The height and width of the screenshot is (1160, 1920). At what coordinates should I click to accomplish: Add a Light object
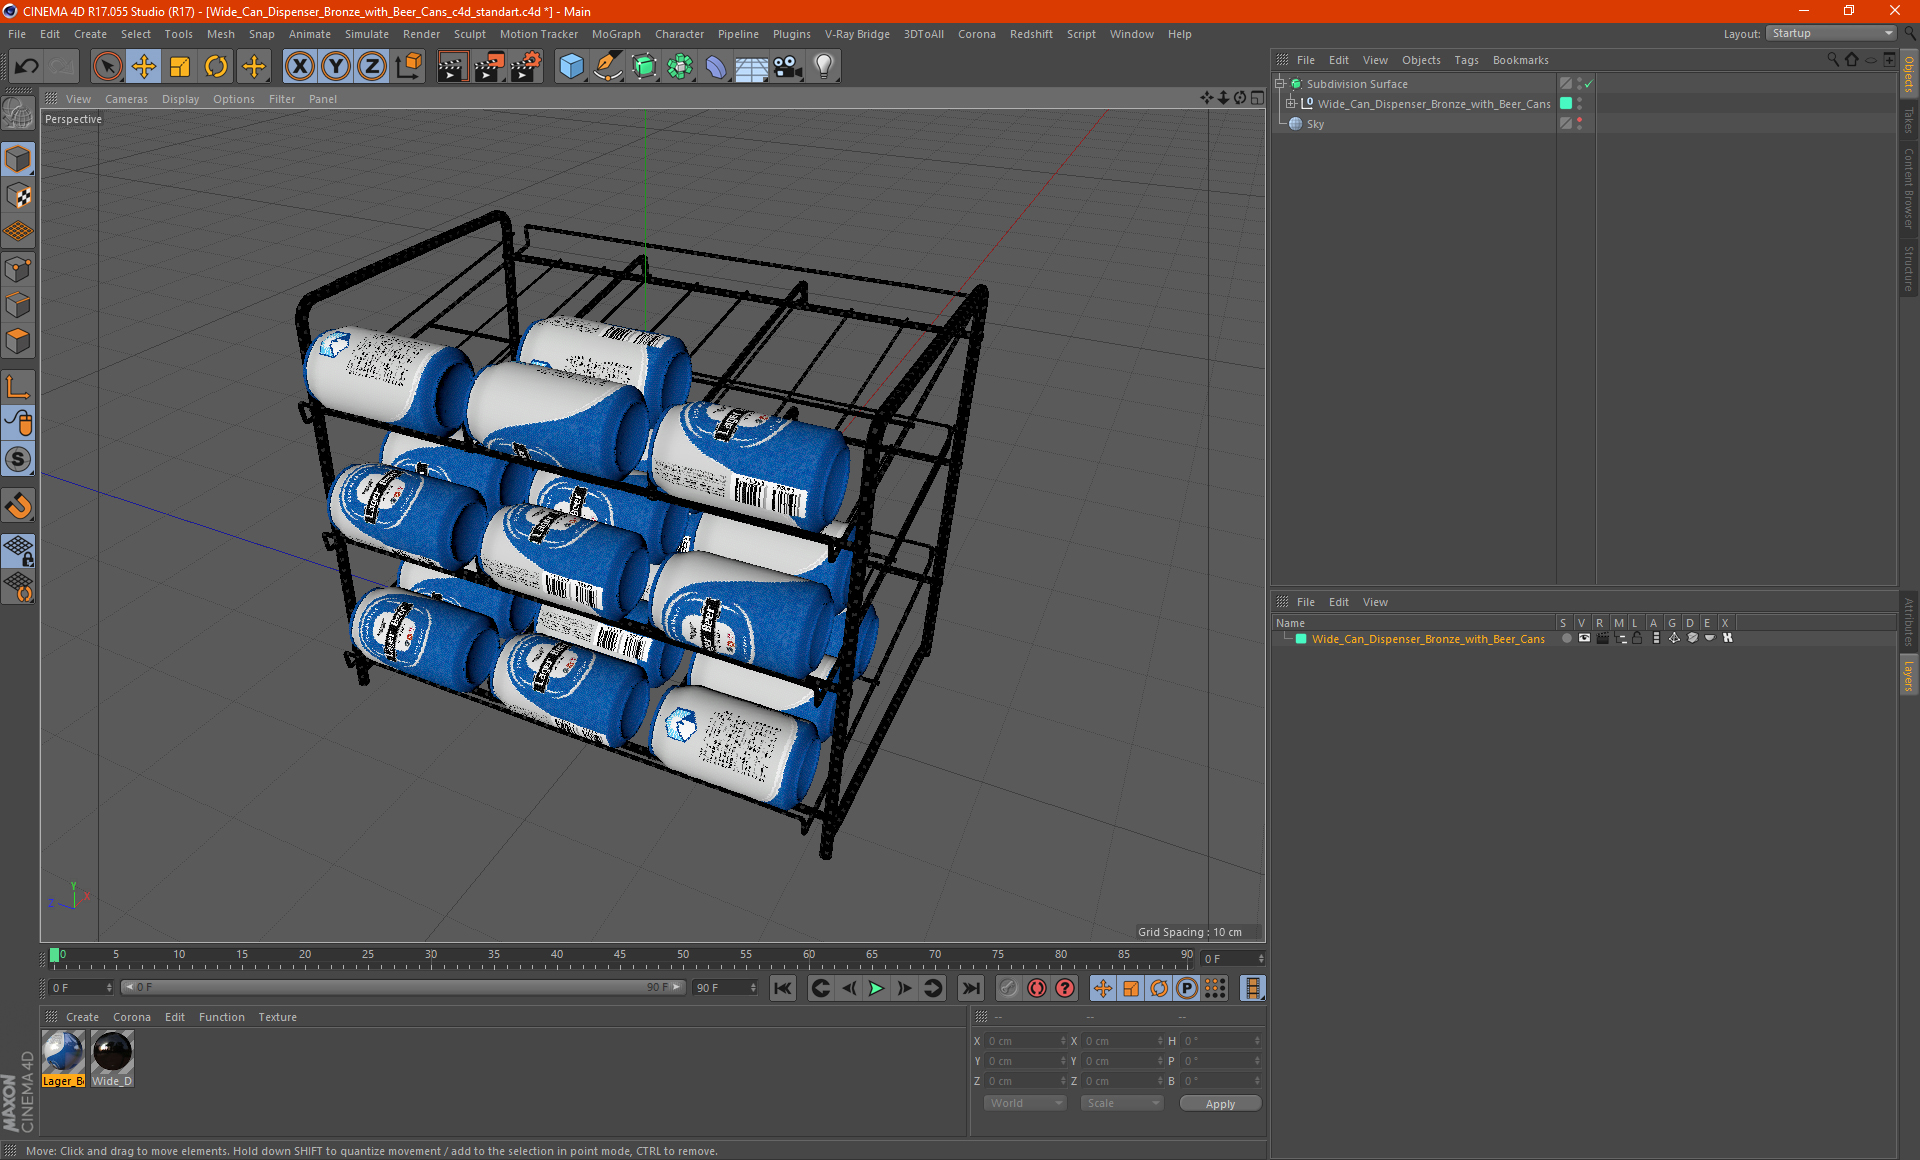823,66
